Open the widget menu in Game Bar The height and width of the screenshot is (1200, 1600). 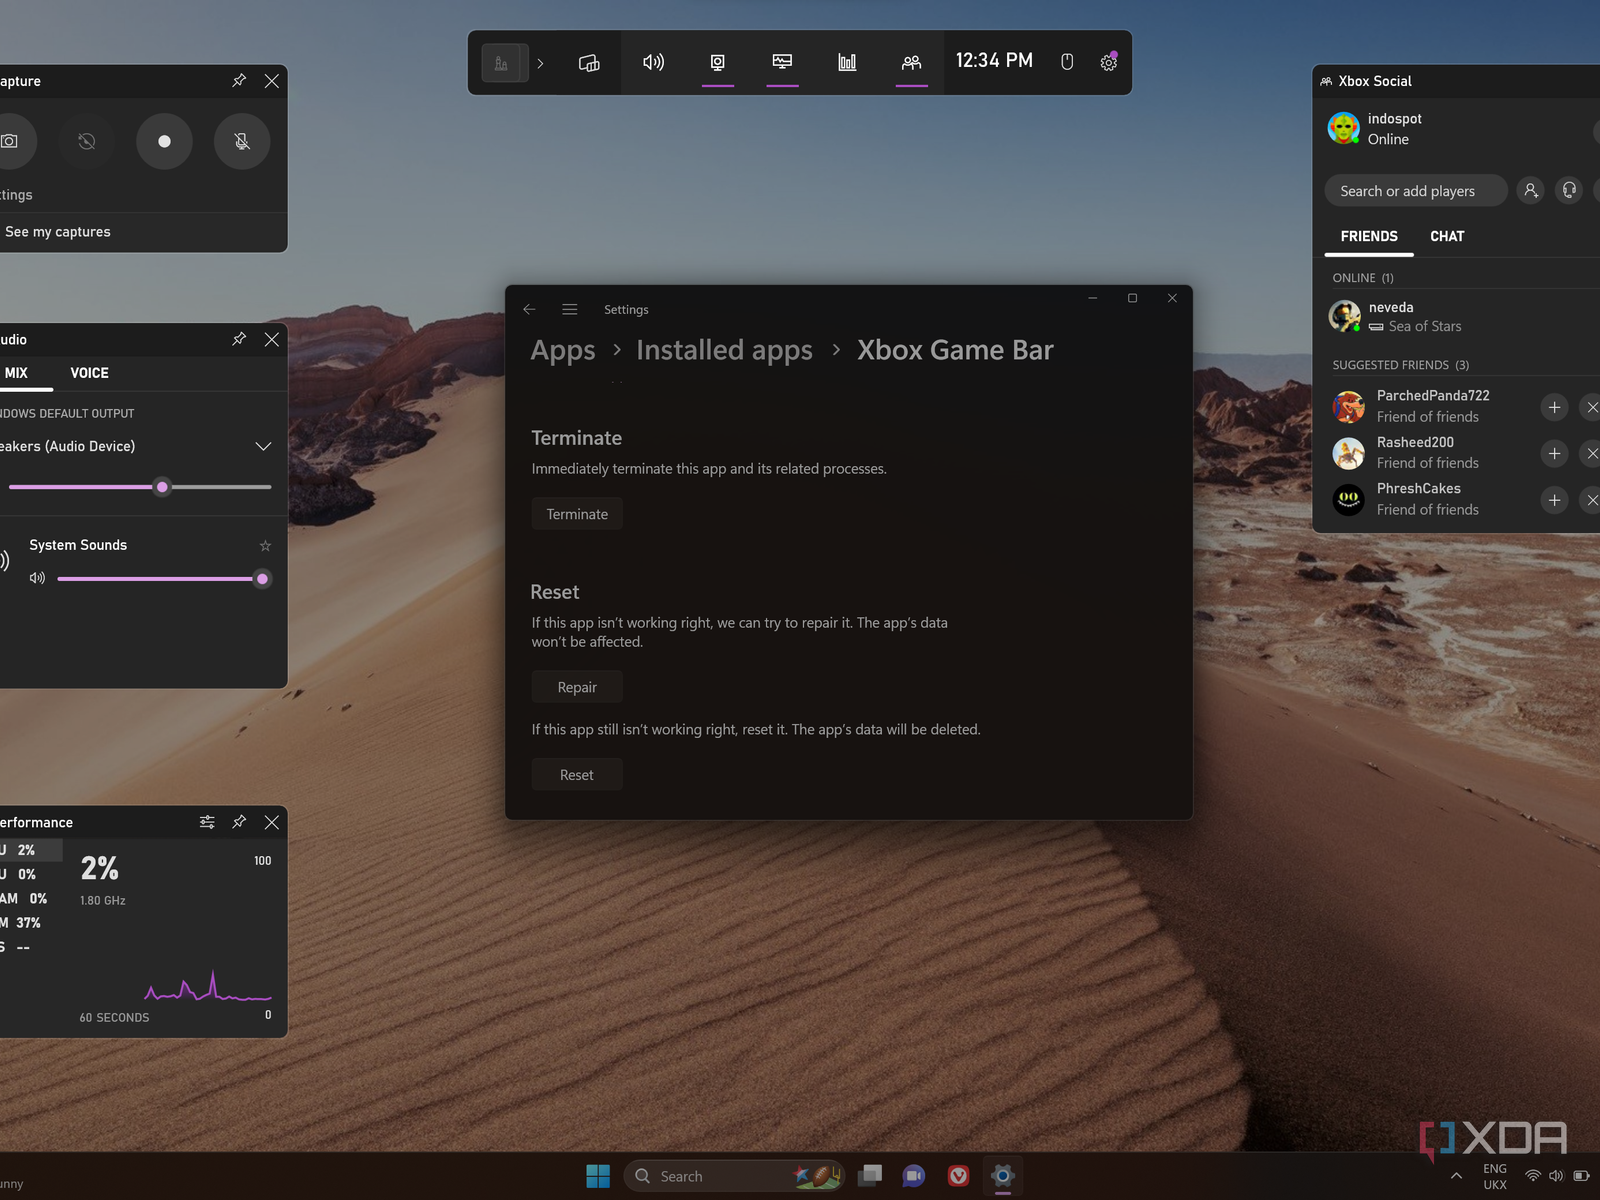[x=589, y=63]
